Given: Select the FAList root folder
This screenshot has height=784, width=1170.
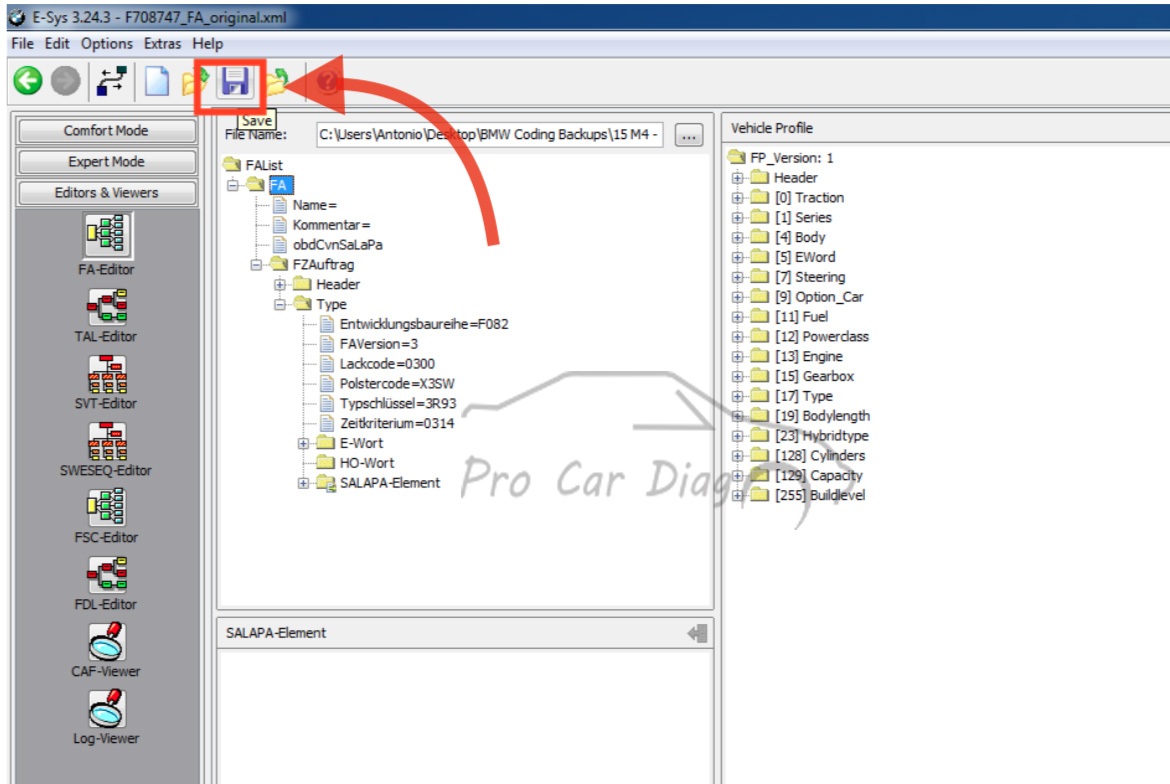Looking at the screenshot, I should 254,165.
